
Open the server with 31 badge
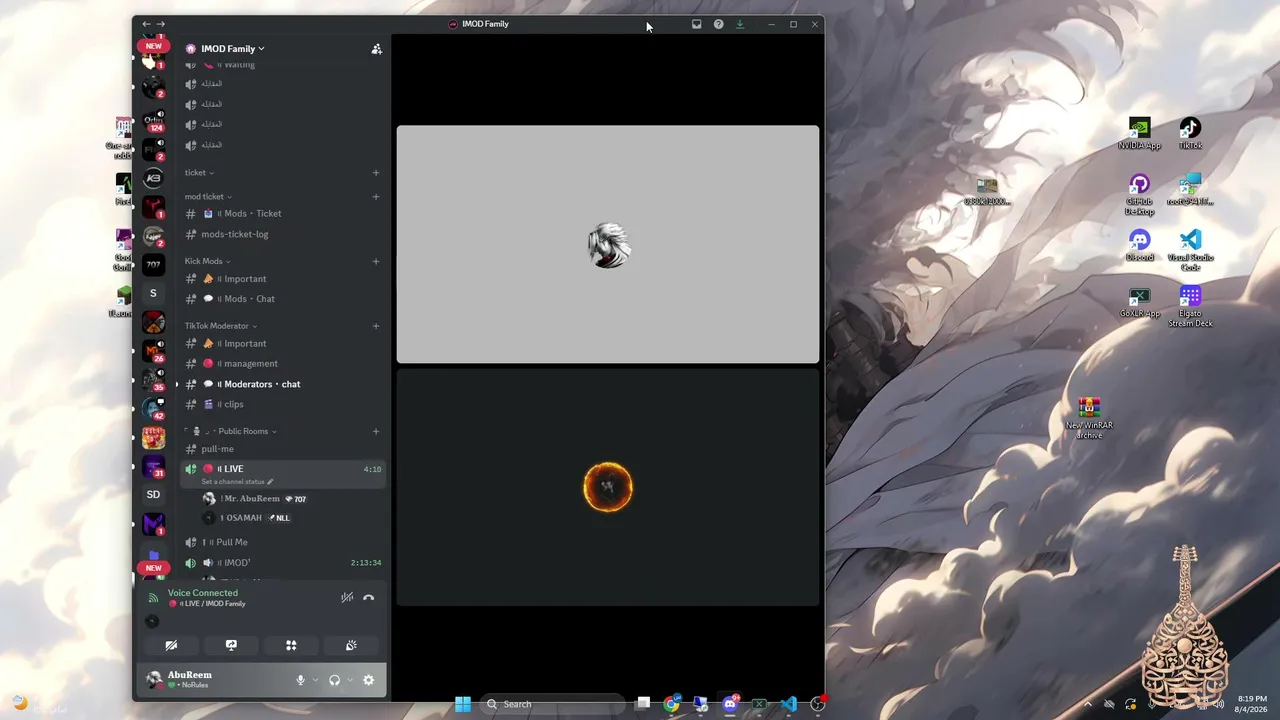[x=153, y=466]
